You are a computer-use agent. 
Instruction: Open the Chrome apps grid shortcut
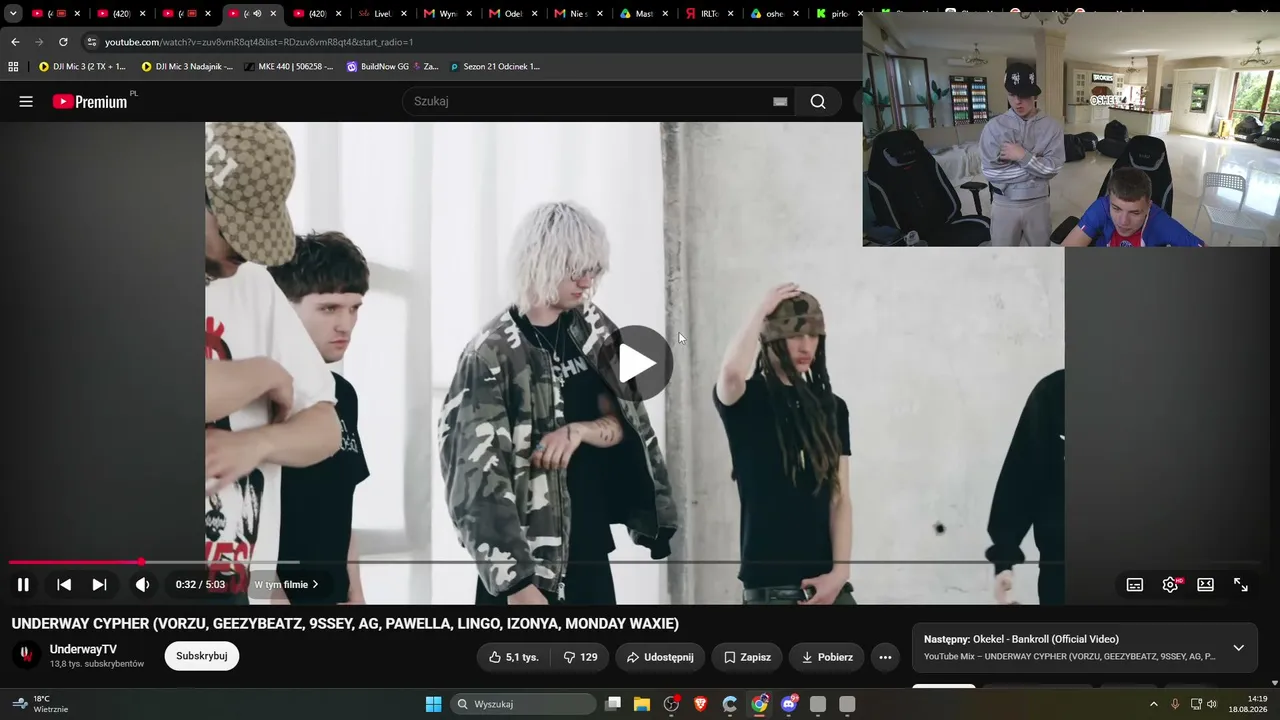tap(13, 67)
